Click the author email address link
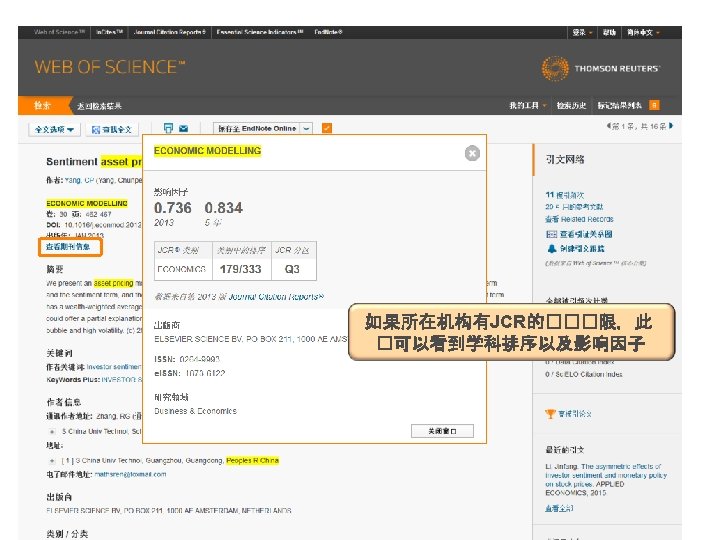The width and height of the screenshot is (720, 540). [130, 474]
